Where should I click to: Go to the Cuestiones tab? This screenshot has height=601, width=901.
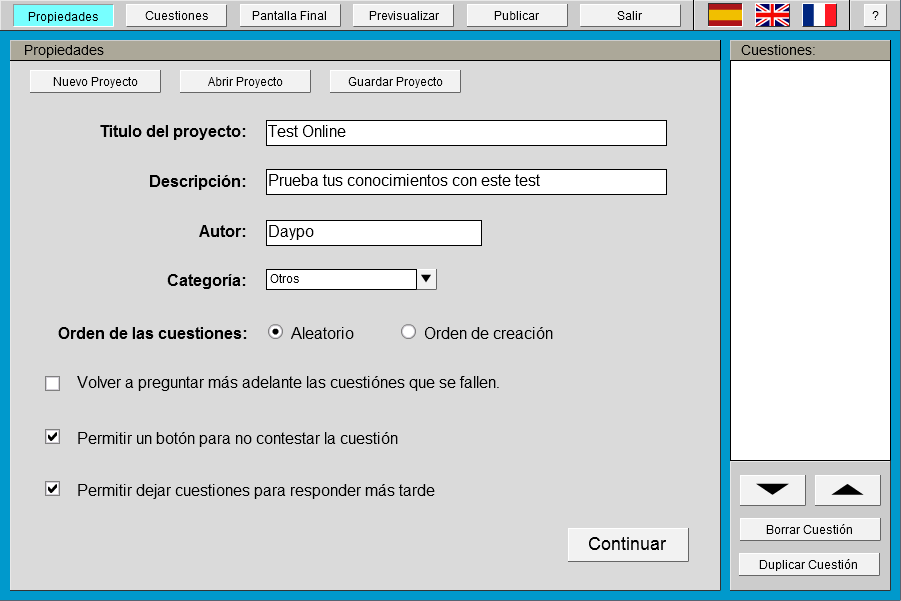click(x=176, y=16)
